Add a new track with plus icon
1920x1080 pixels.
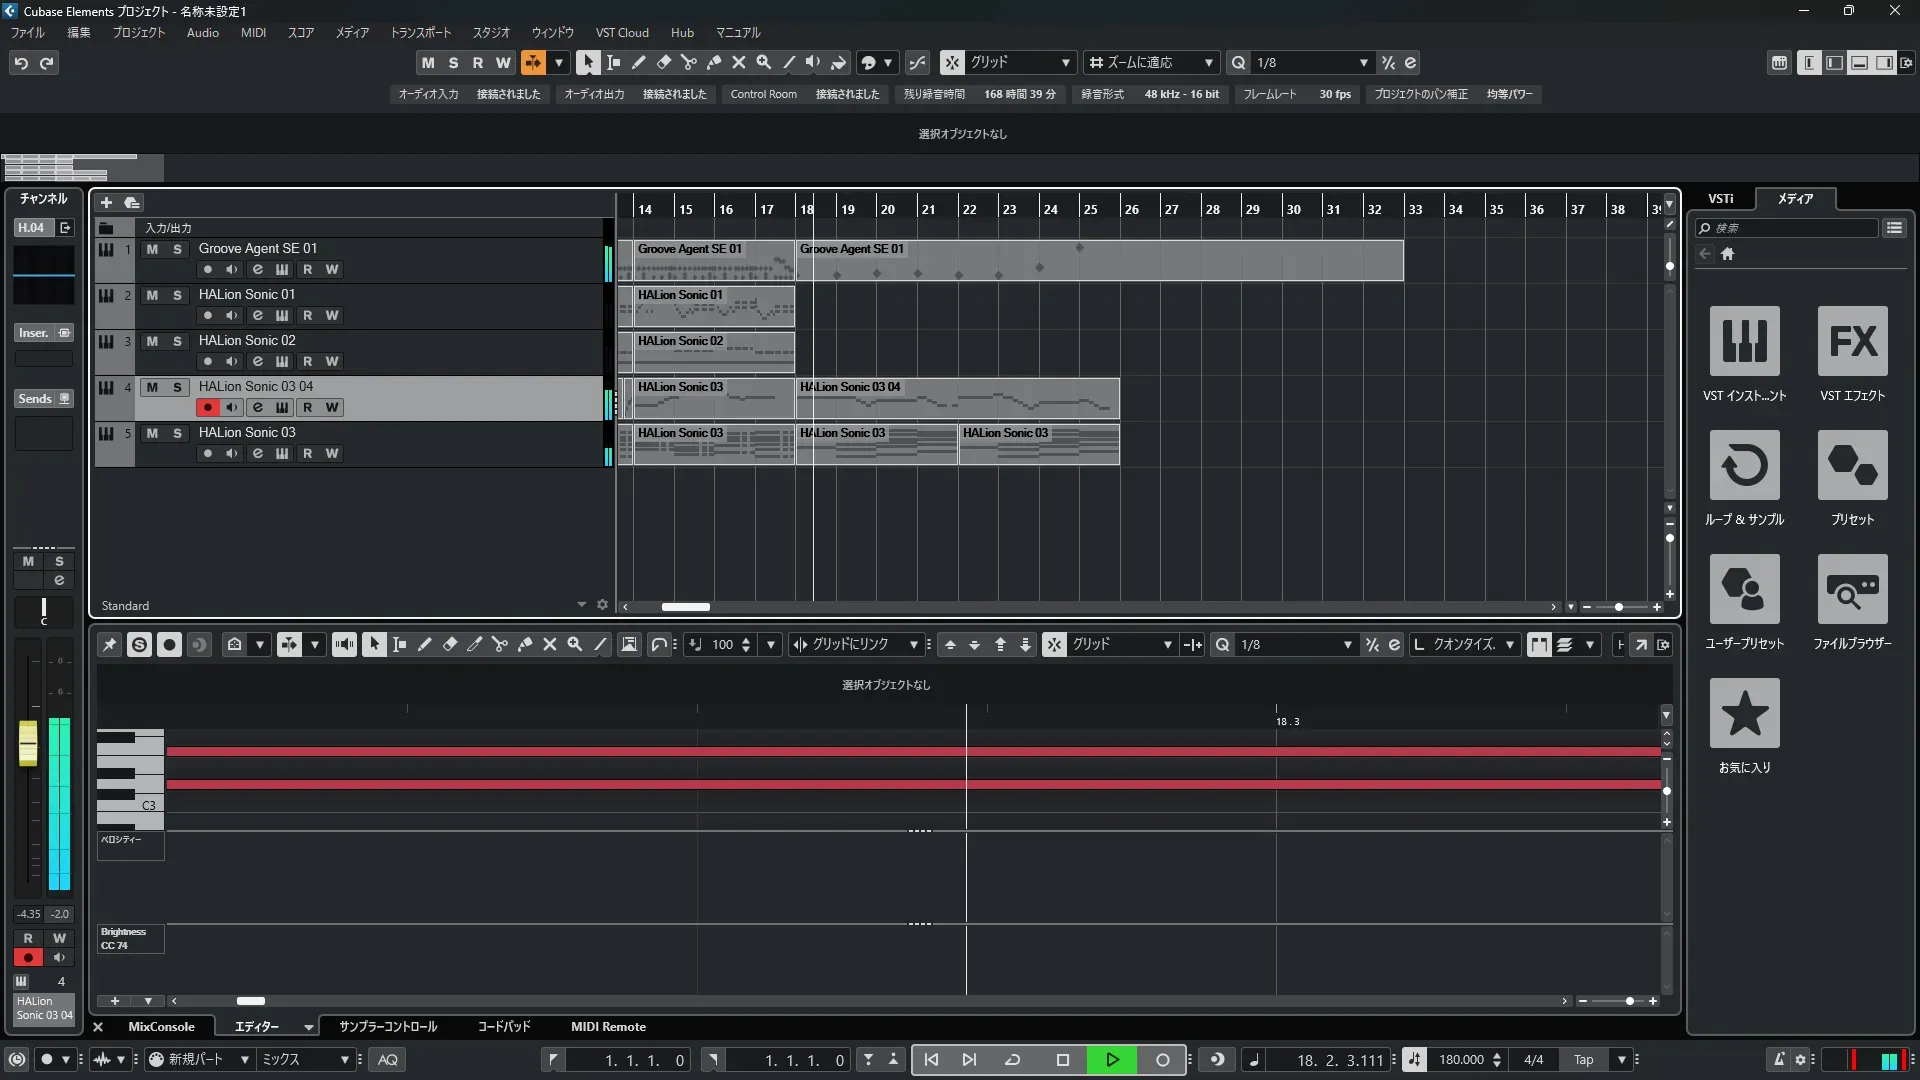[106, 203]
